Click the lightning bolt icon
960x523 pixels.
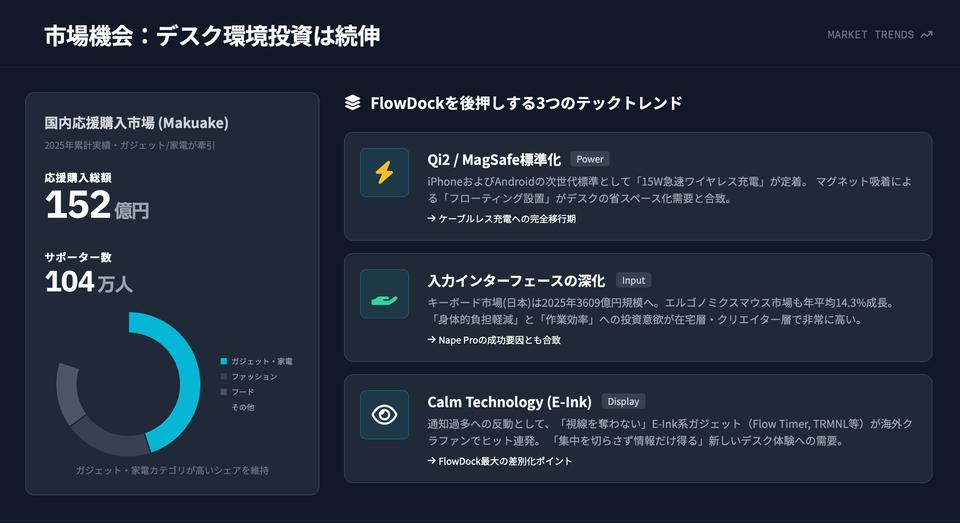click(x=384, y=173)
